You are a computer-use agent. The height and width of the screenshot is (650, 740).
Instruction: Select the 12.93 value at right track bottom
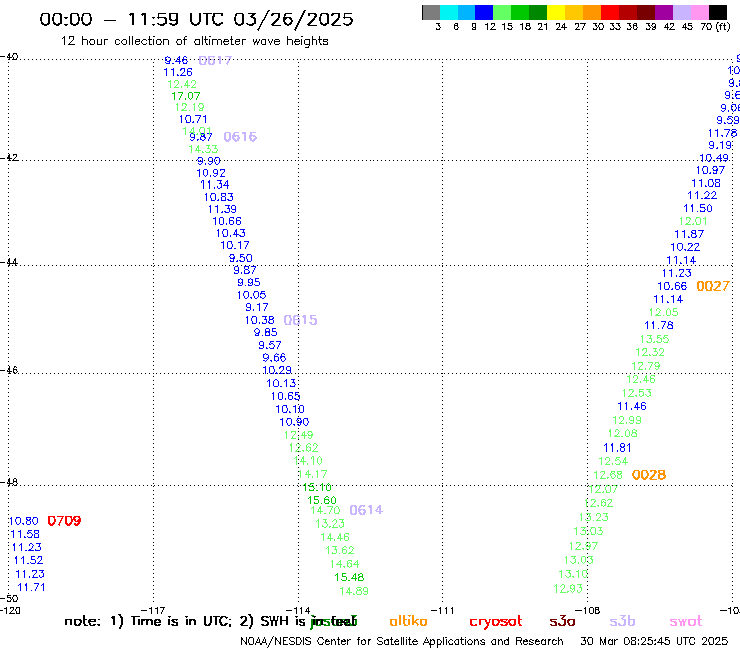pyautogui.click(x=568, y=589)
